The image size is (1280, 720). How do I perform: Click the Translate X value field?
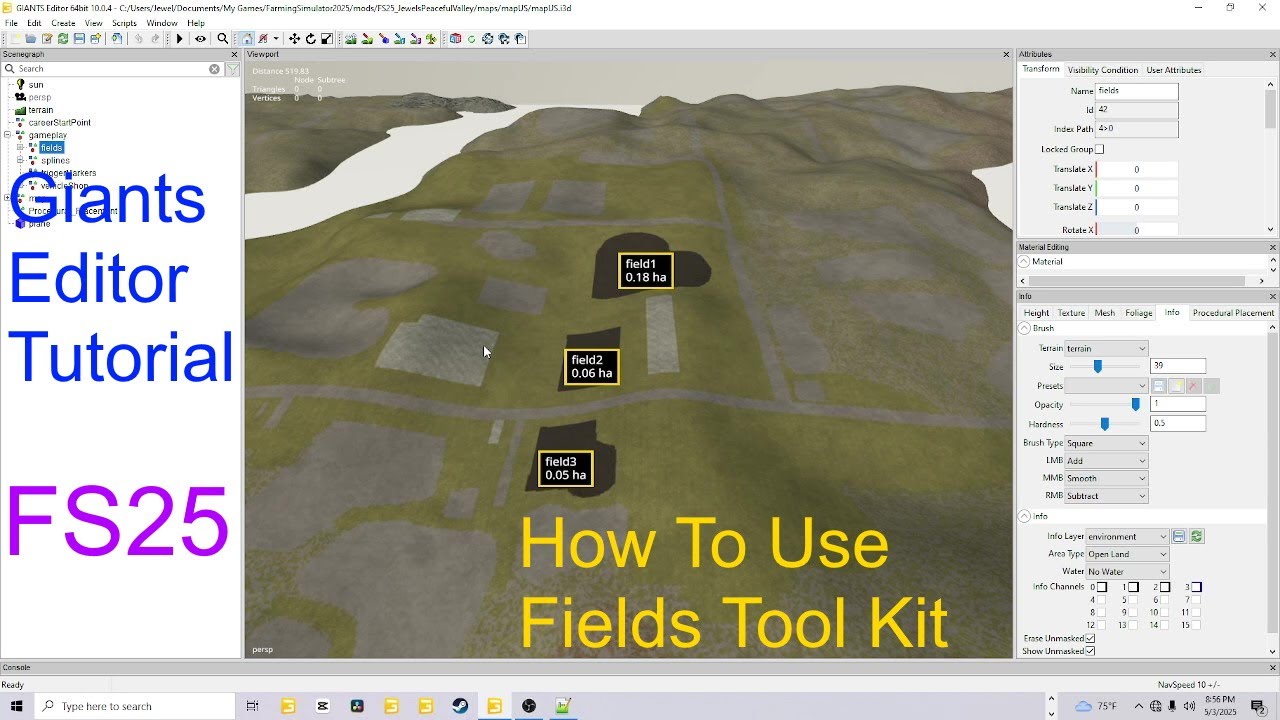point(1136,169)
